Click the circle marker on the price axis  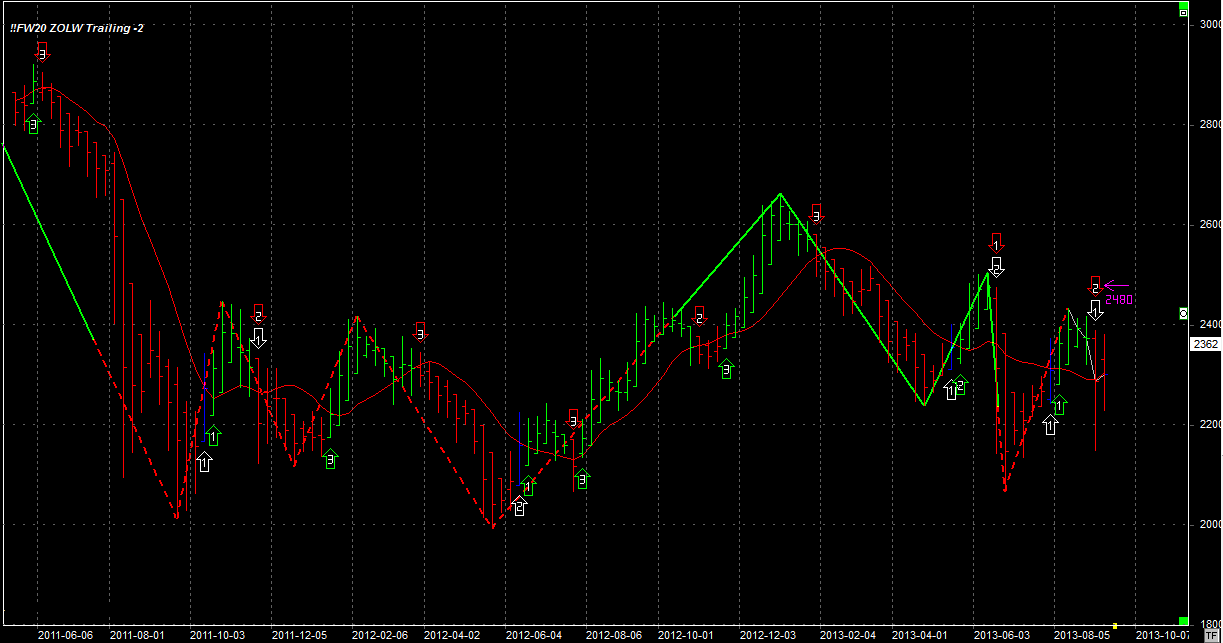tap(1183, 314)
